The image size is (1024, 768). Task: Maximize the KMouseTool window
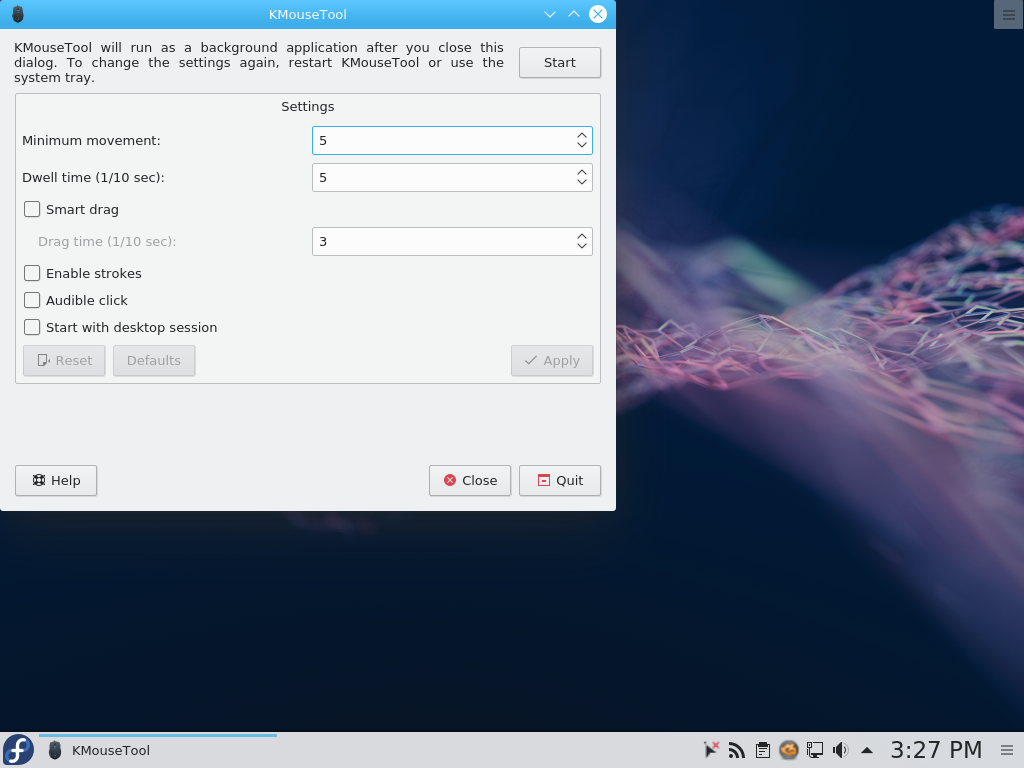pos(573,14)
